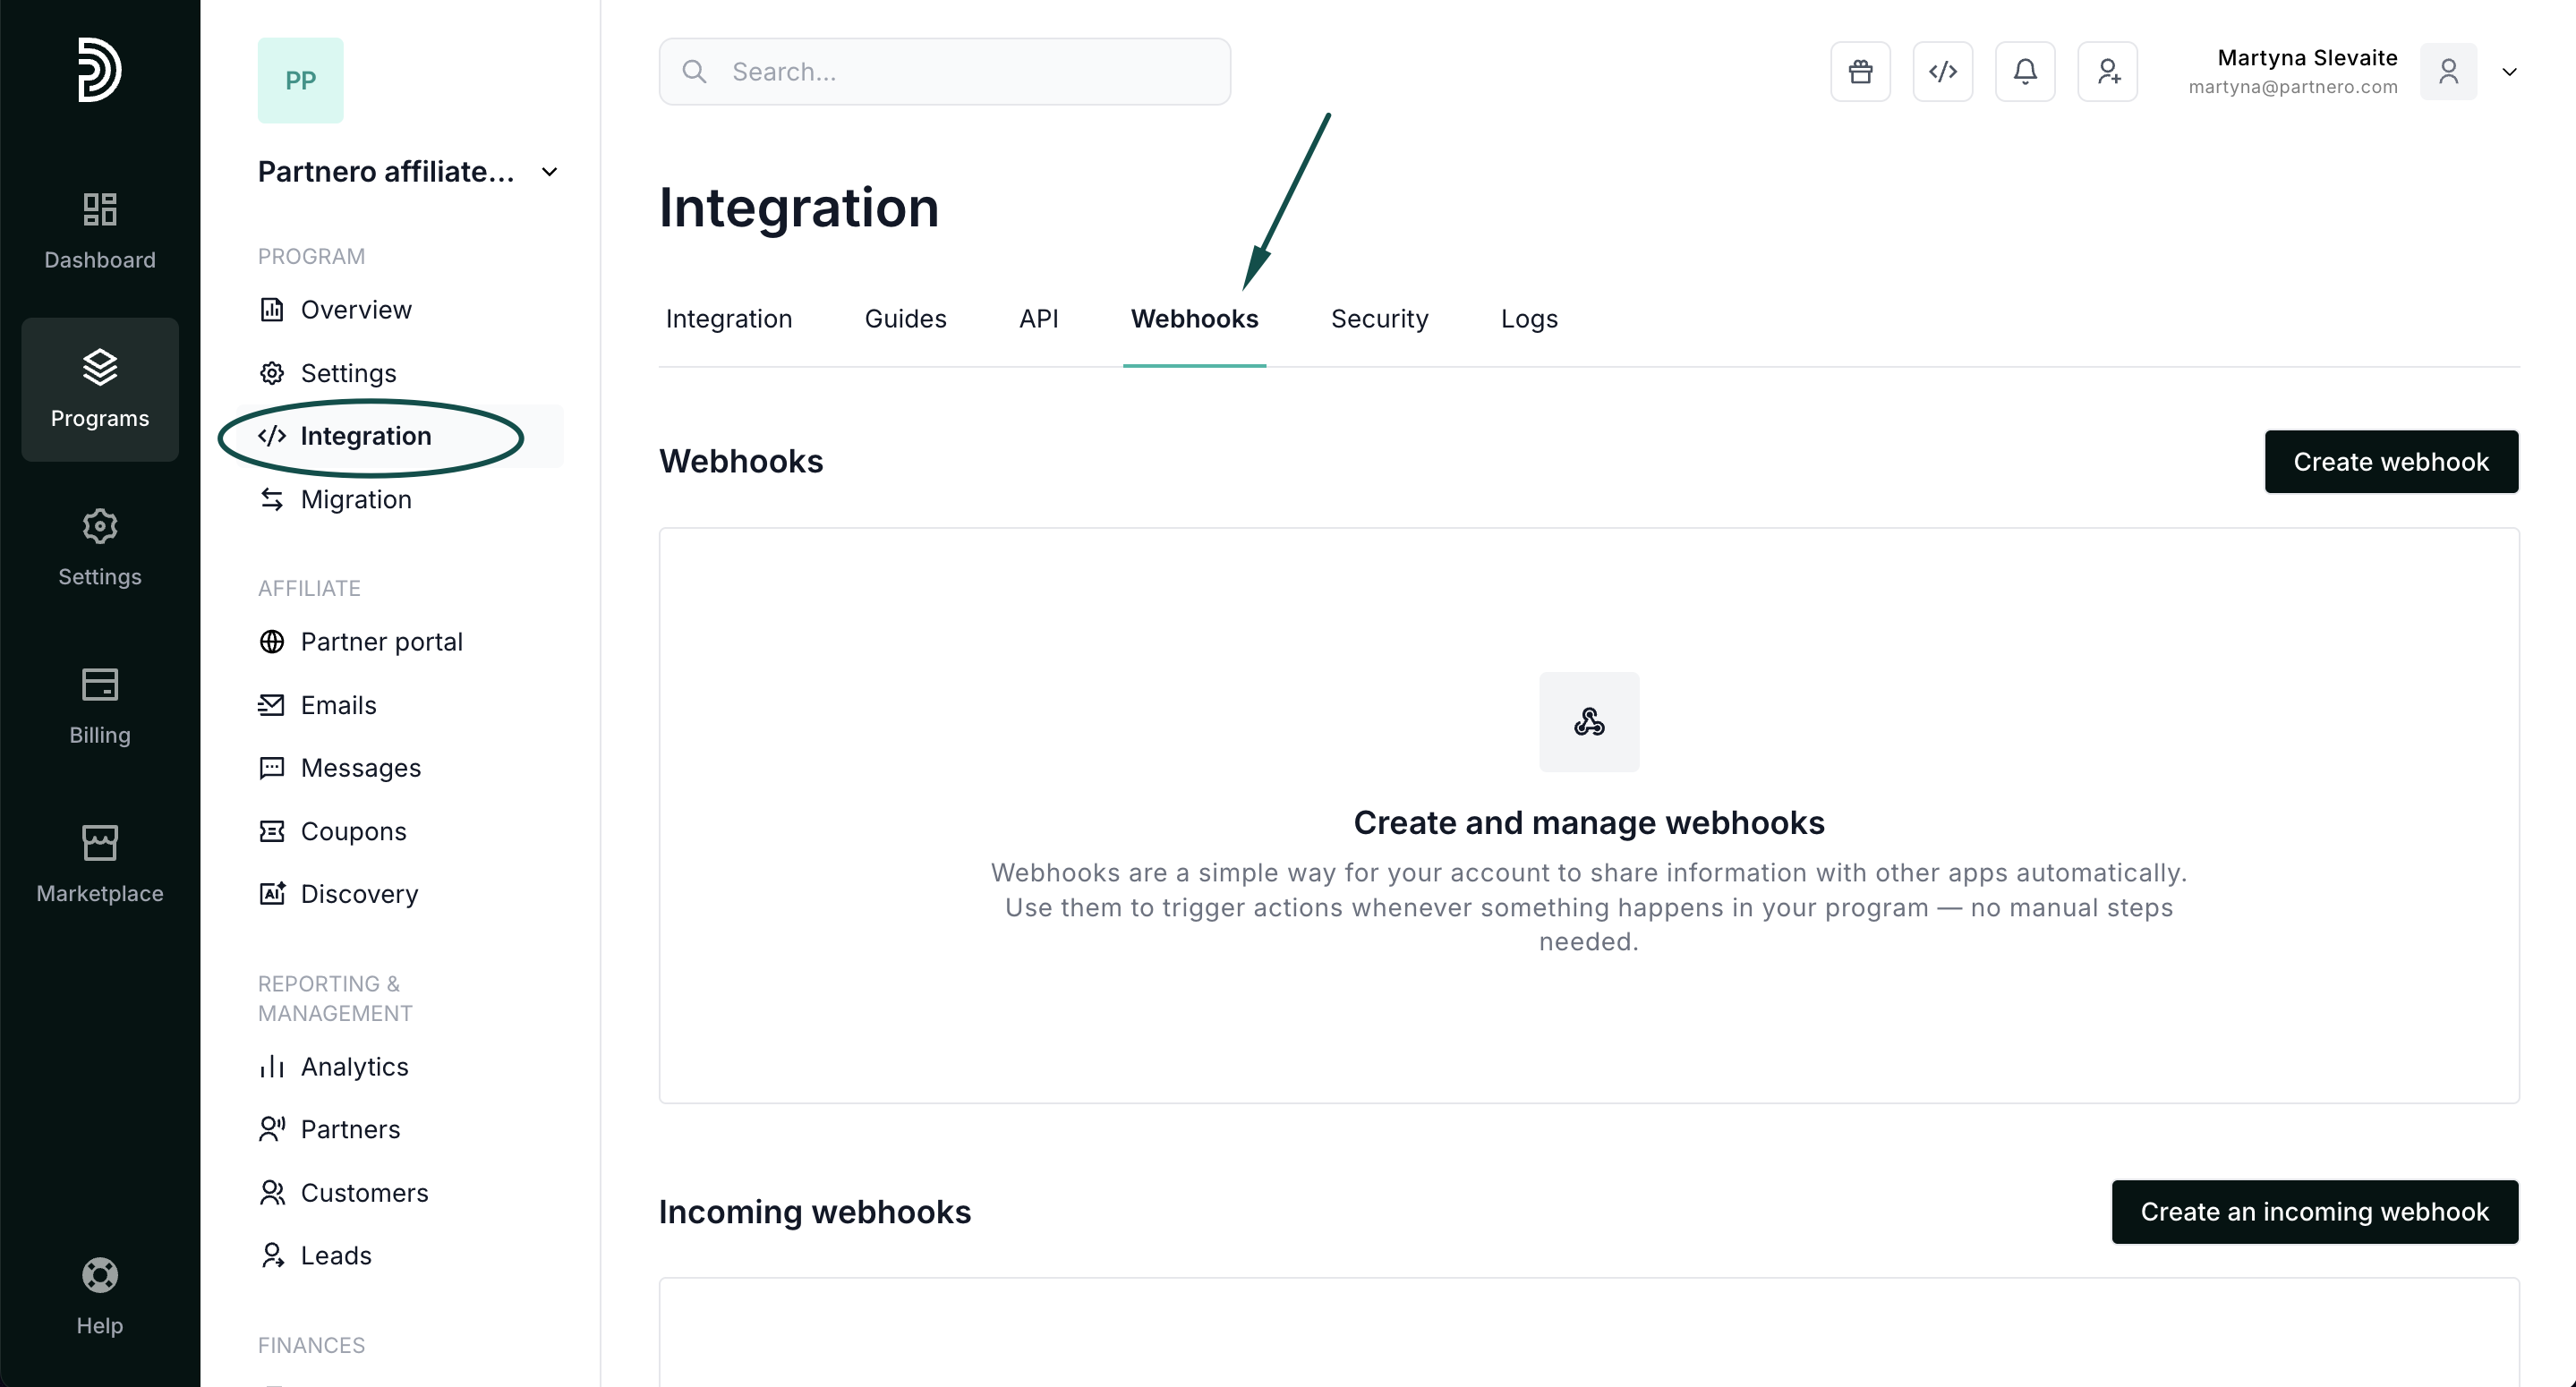Click the webhook icon in empty state
2576x1387 pixels.
pos(1588,722)
